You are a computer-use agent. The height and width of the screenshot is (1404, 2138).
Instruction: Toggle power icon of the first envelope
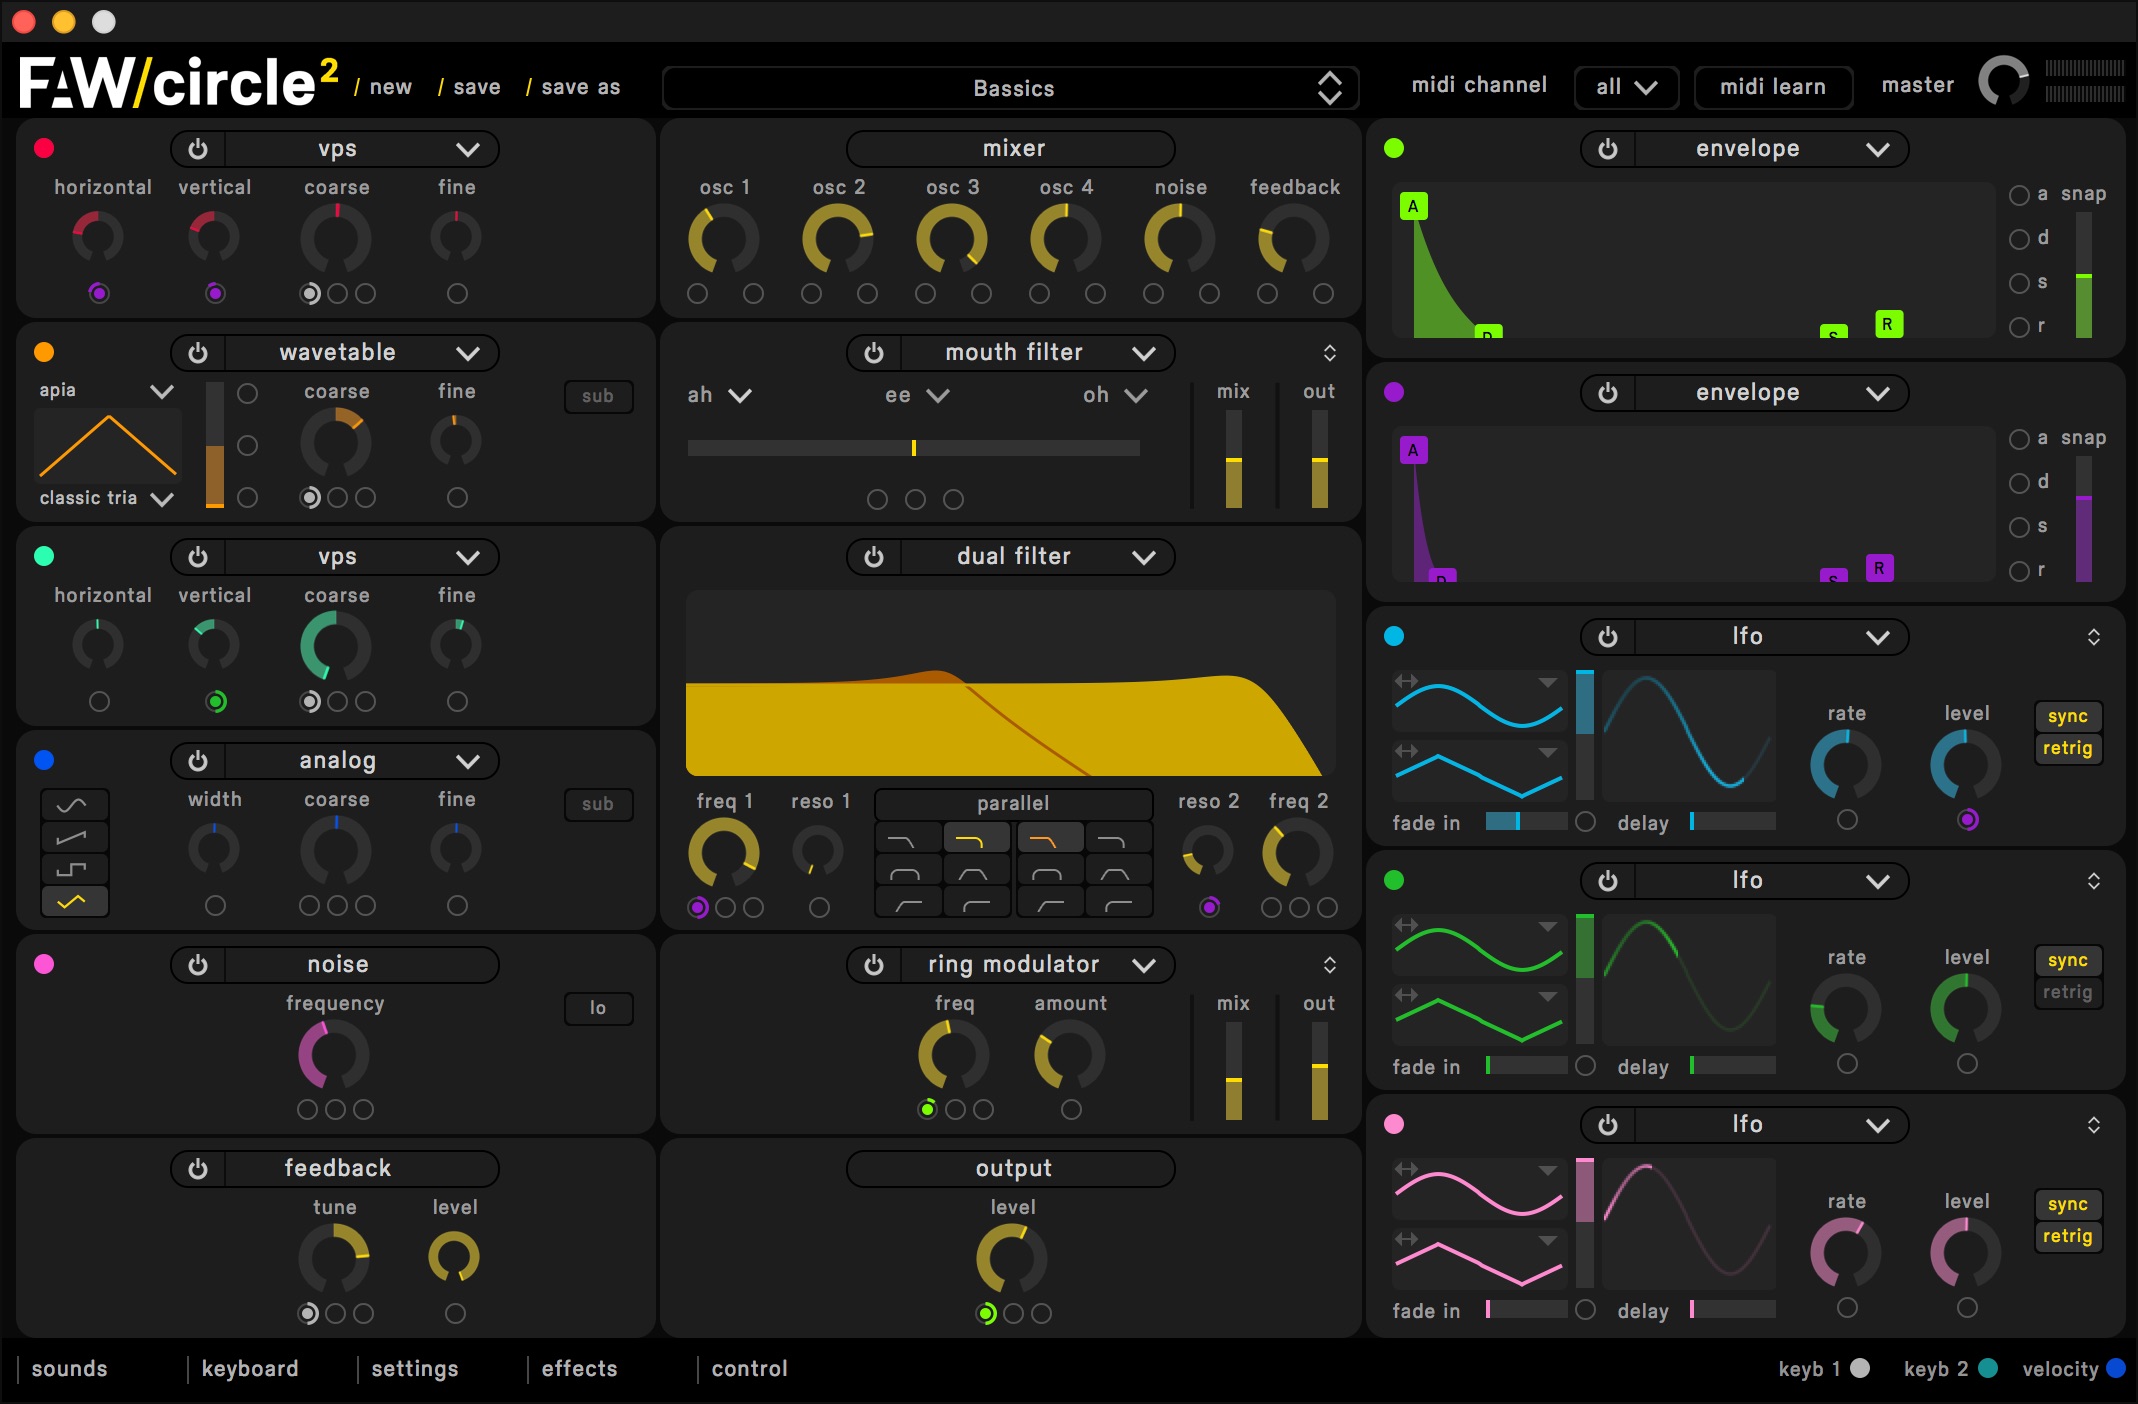pos(1608,149)
